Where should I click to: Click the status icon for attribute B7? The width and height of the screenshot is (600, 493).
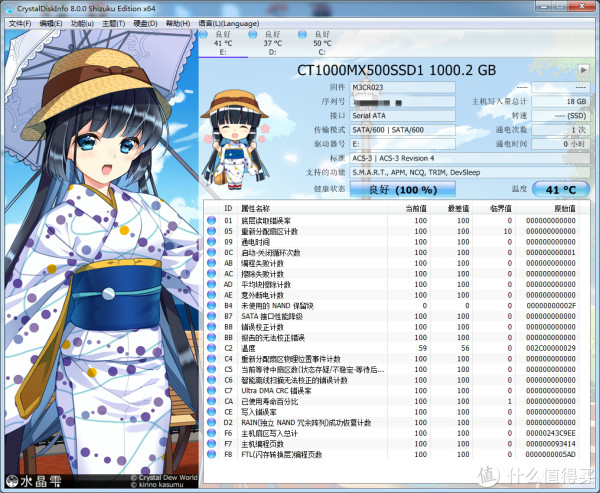coord(211,316)
